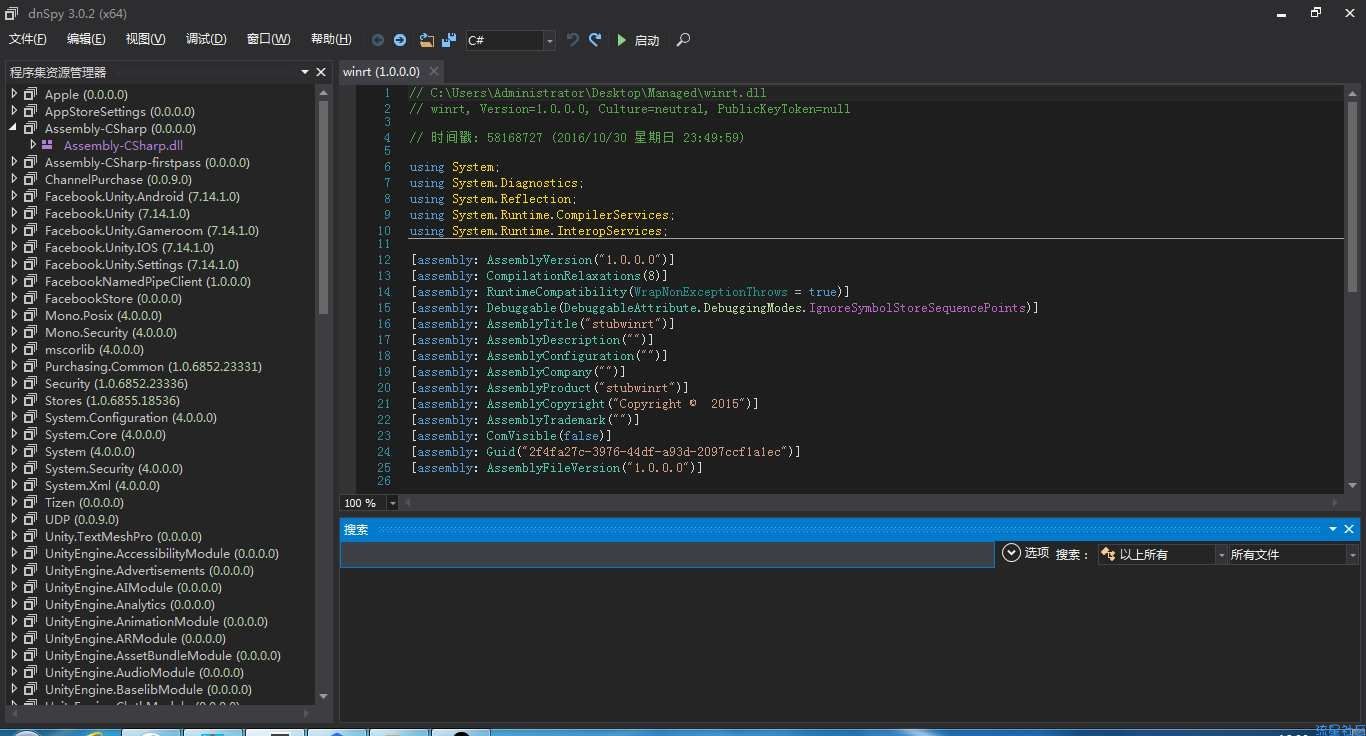Click in the 搜索 search input field
Image resolution: width=1366 pixels, height=736 pixels.
click(667, 554)
